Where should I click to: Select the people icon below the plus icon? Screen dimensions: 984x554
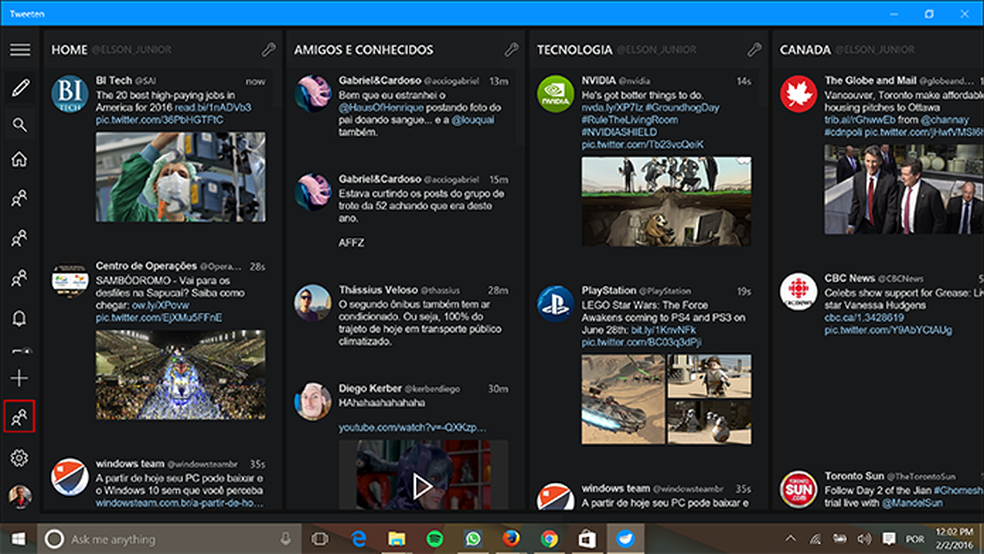[x=19, y=417]
